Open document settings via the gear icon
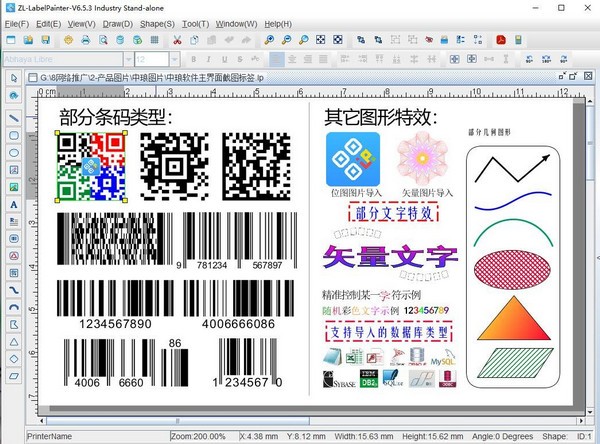The height and width of the screenshot is (444, 600). (68, 40)
